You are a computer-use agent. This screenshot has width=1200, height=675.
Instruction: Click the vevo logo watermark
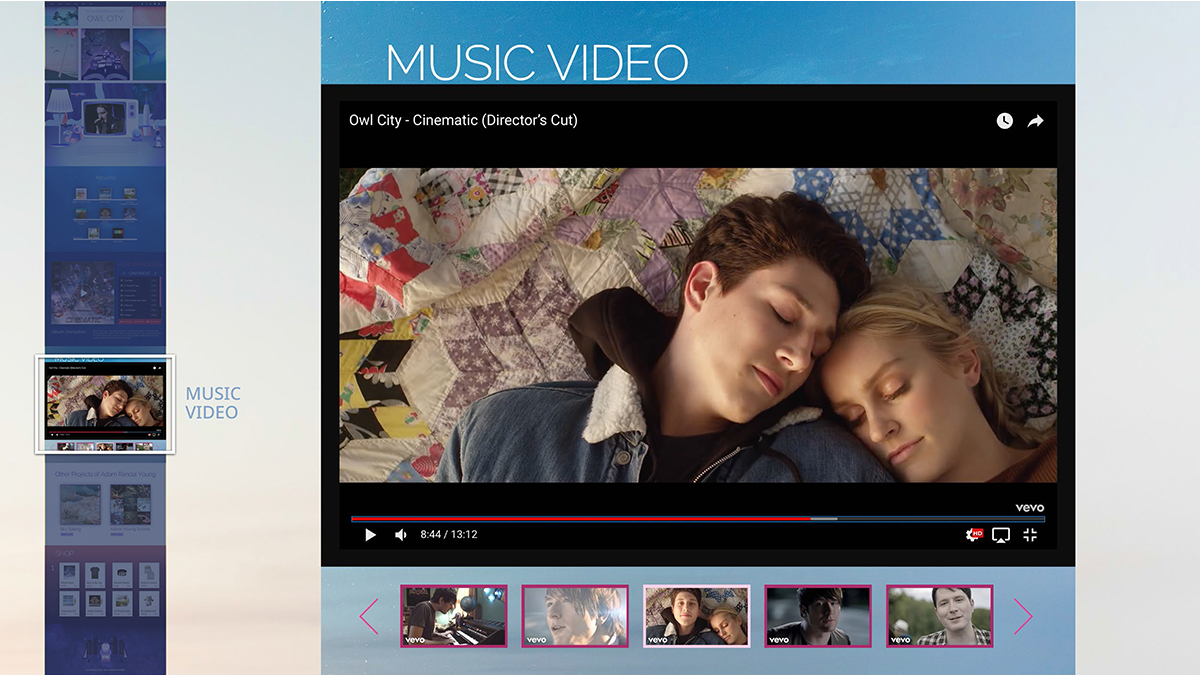(x=1029, y=508)
